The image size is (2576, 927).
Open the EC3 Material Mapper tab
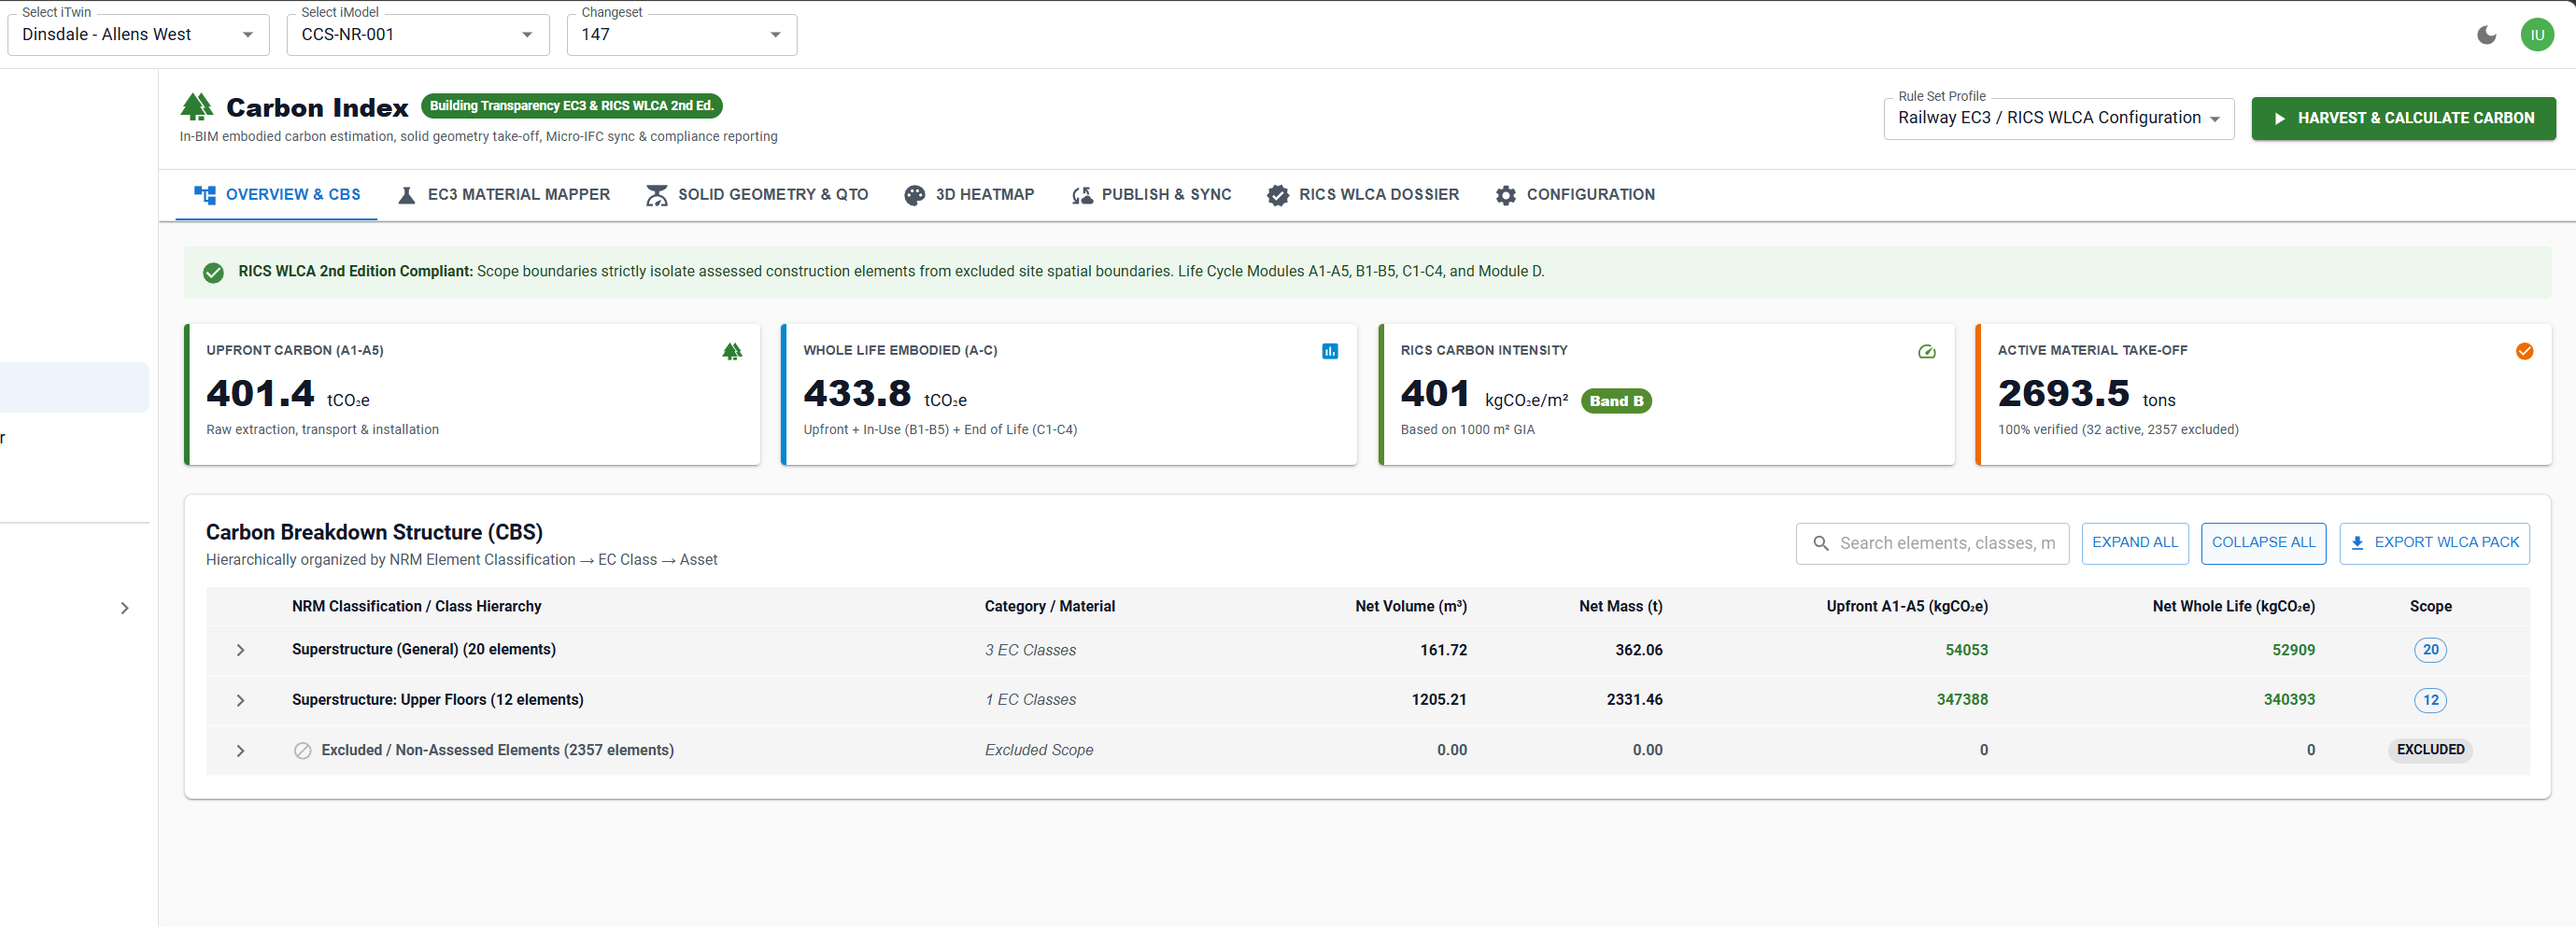pos(503,195)
